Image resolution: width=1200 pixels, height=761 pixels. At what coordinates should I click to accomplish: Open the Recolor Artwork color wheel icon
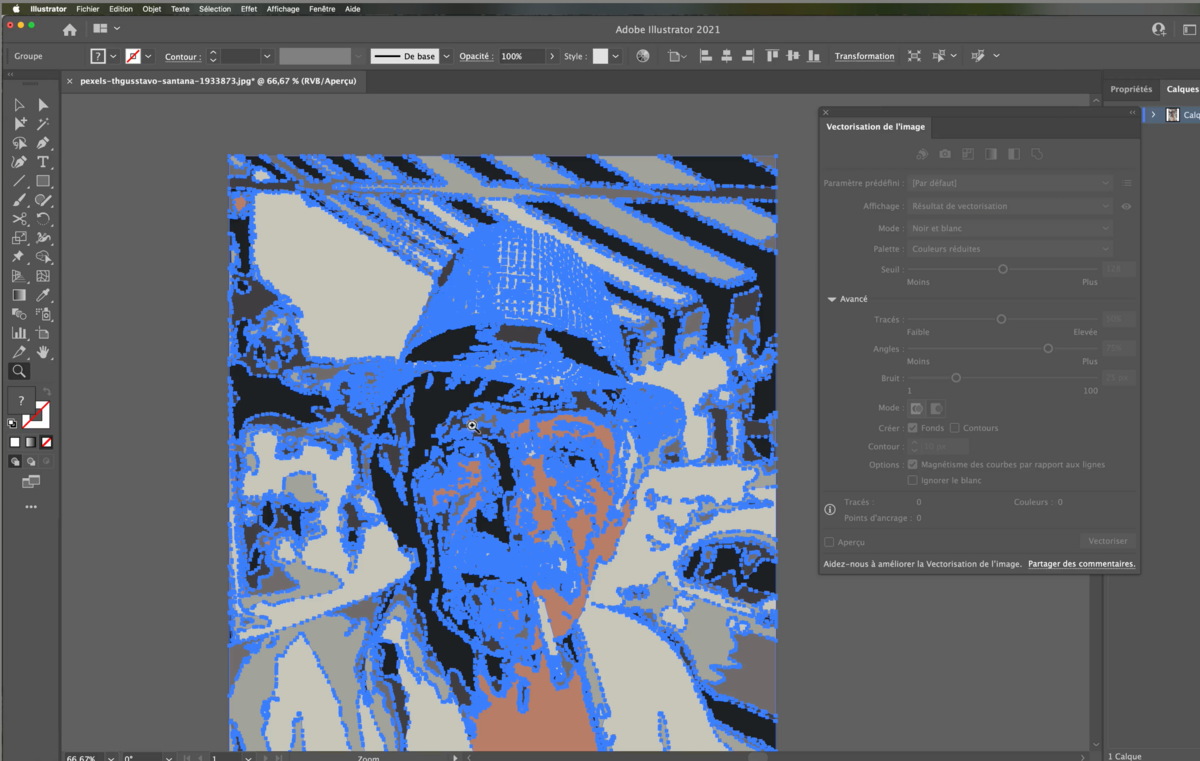[x=643, y=56]
